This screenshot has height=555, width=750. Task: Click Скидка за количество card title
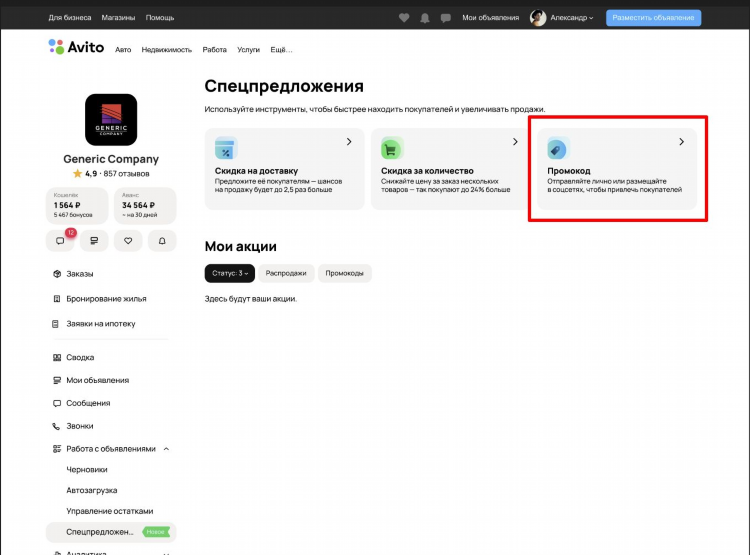tap(427, 171)
